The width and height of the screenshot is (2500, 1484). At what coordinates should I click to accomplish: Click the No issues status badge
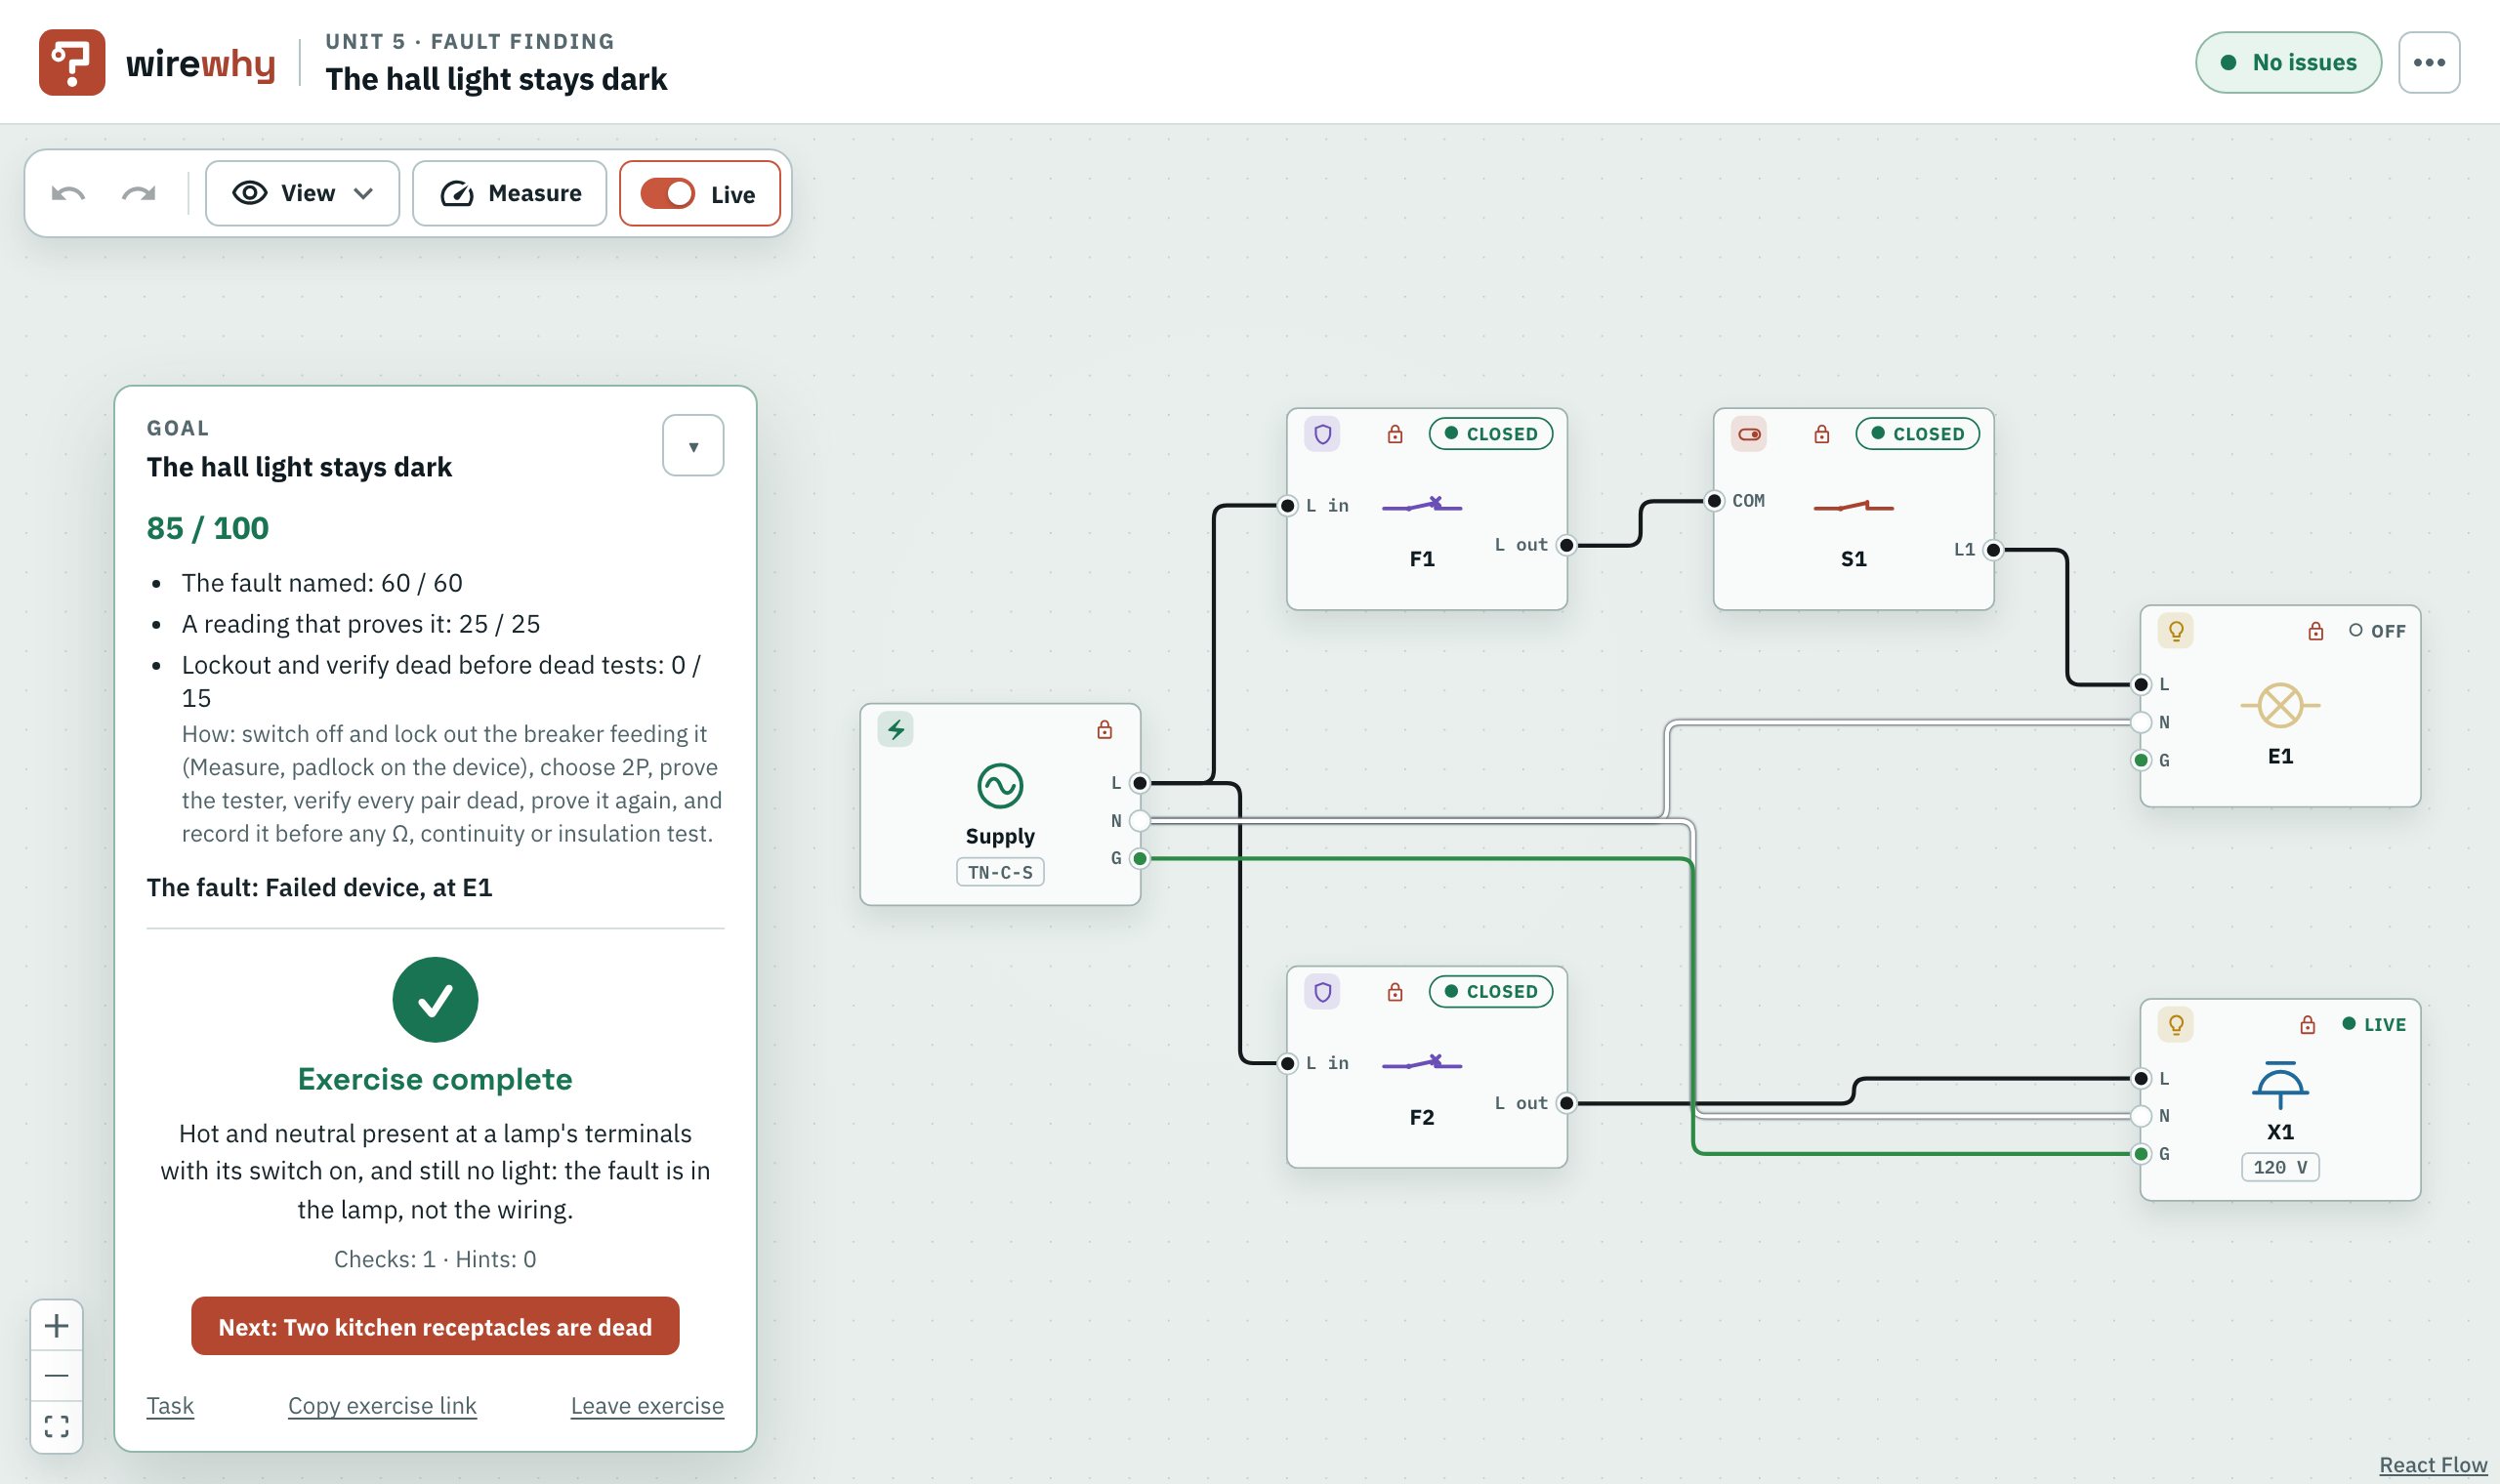pos(2288,62)
